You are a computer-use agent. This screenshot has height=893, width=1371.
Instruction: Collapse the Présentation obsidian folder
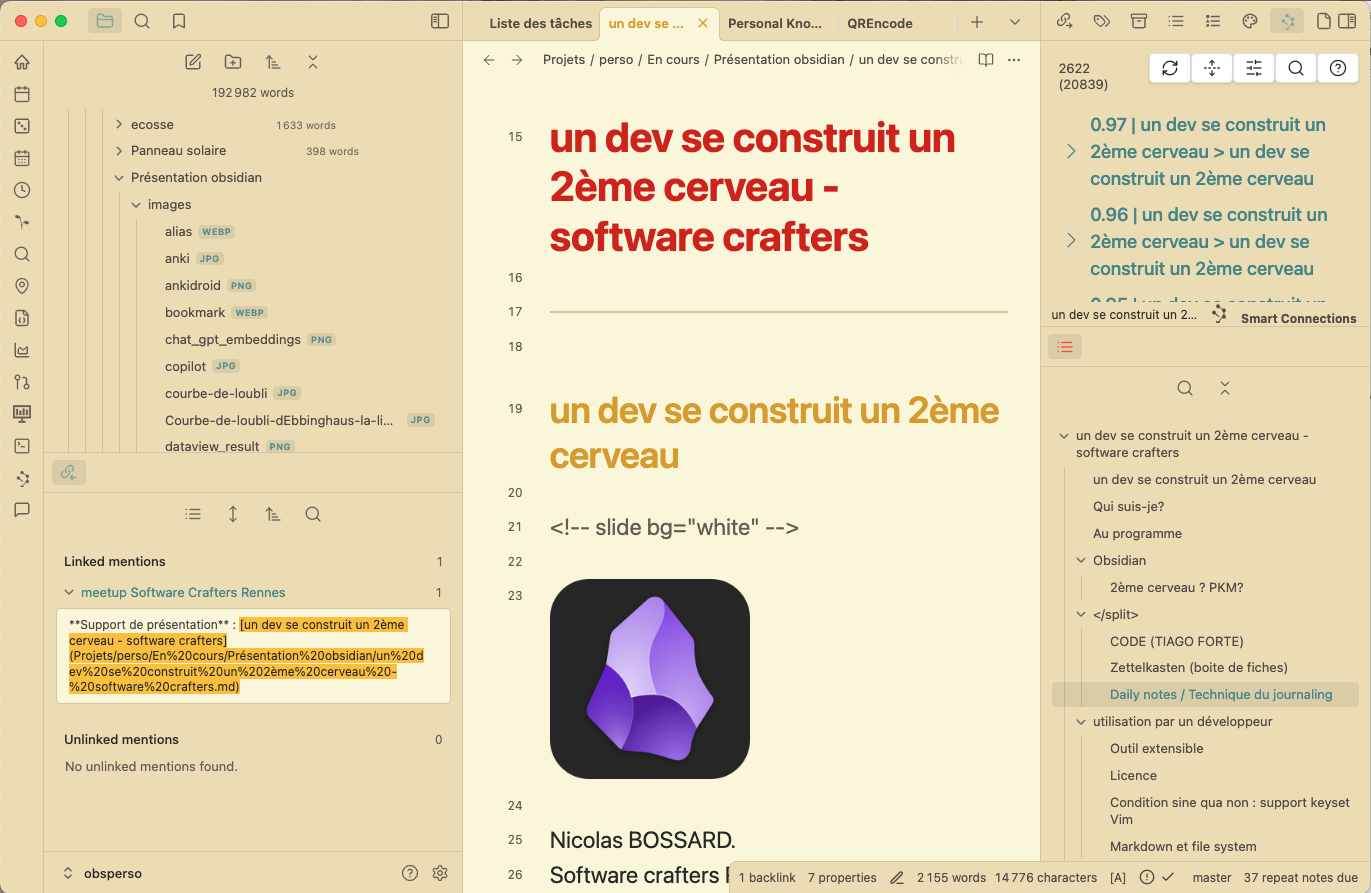coord(119,178)
